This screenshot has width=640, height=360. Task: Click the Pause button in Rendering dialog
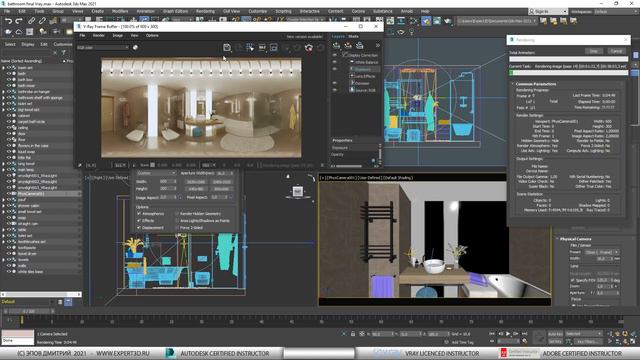[594, 51]
